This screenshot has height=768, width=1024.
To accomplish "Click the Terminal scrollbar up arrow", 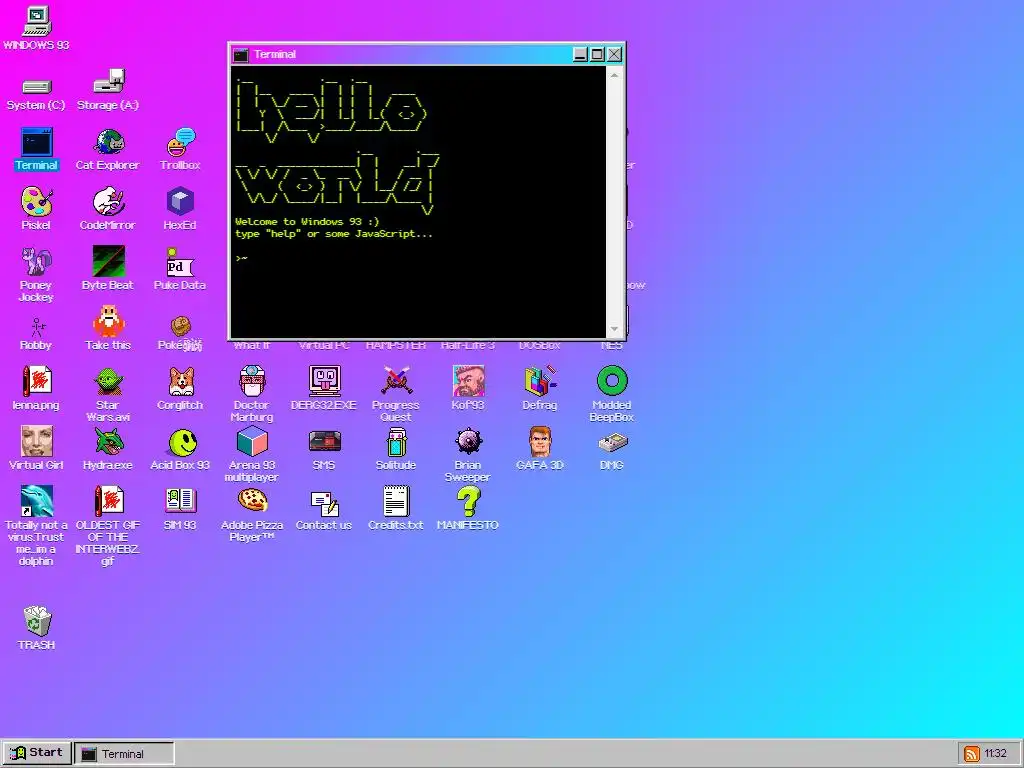I will 615,75.
